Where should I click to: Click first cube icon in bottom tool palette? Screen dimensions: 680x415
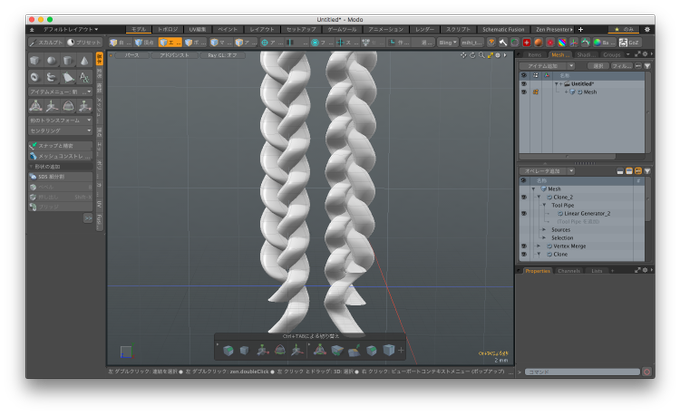pyautogui.click(x=228, y=350)
